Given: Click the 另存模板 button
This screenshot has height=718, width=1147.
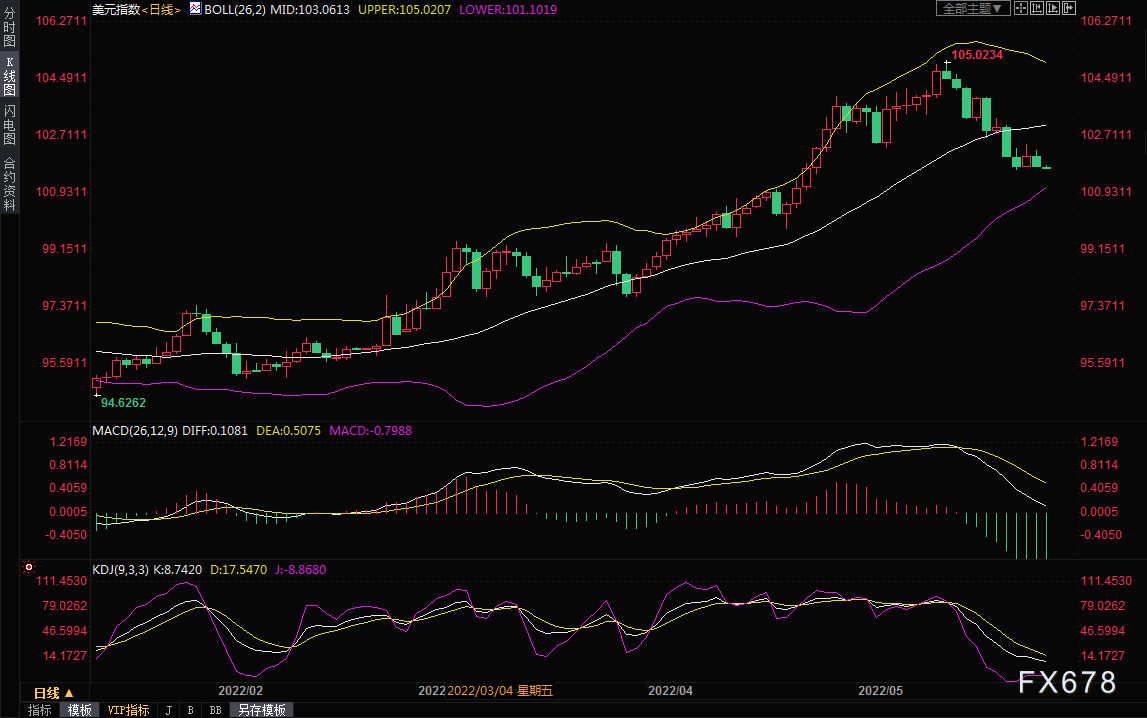Looking at the screenshot, I should (x=262, y=710).
